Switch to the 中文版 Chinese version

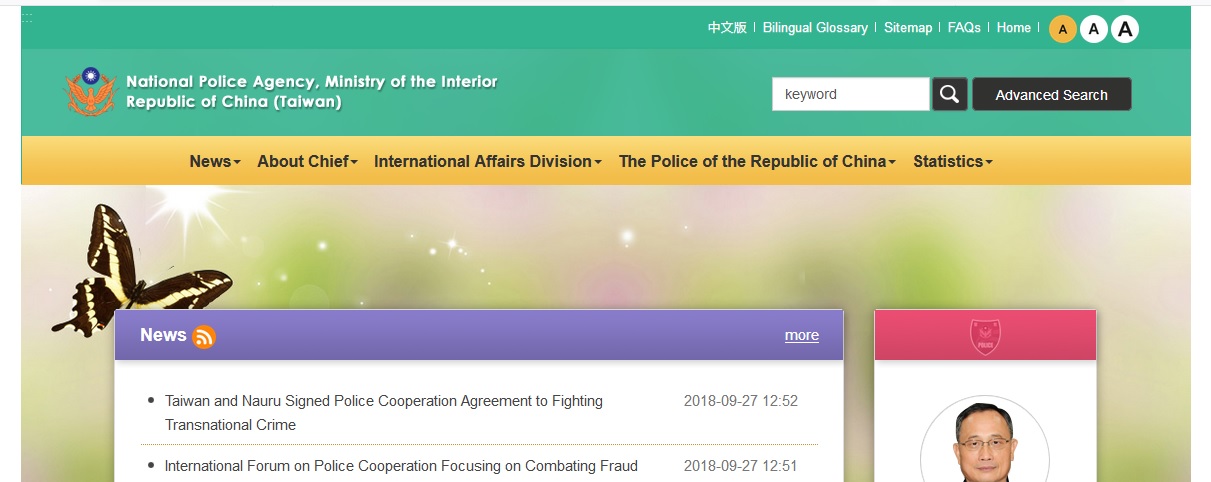click(727, 28)
